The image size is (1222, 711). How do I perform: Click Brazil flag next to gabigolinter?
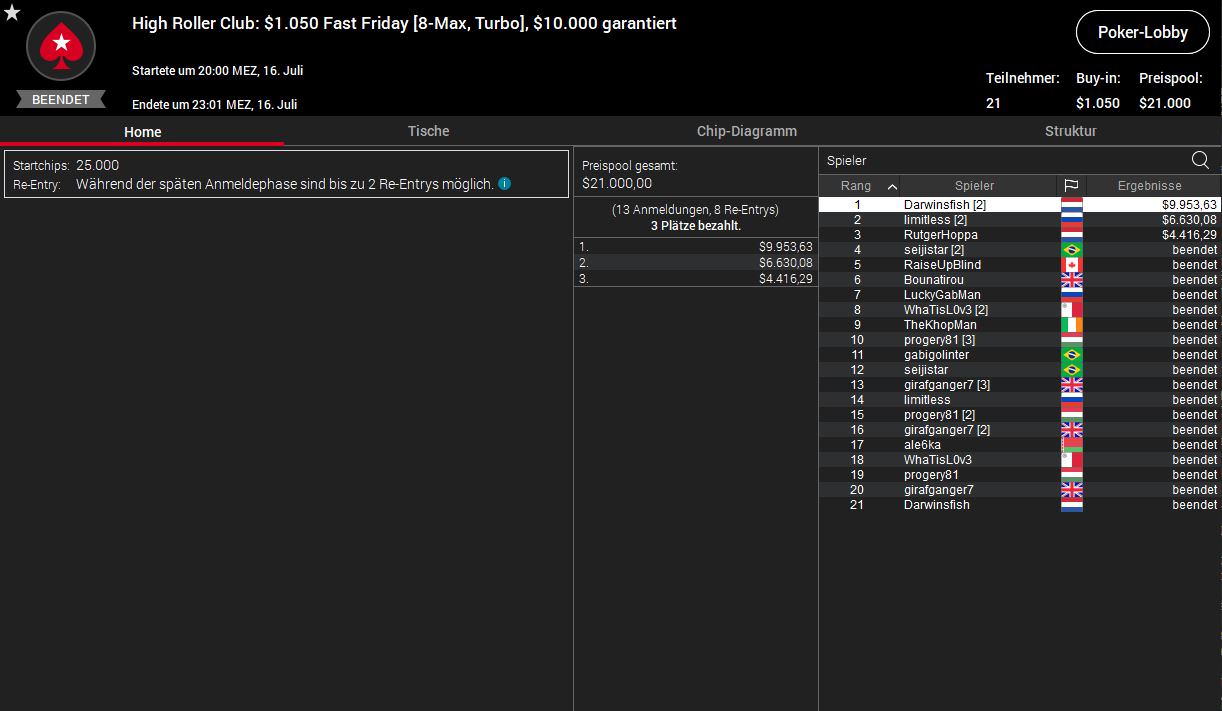point(1071,355)
